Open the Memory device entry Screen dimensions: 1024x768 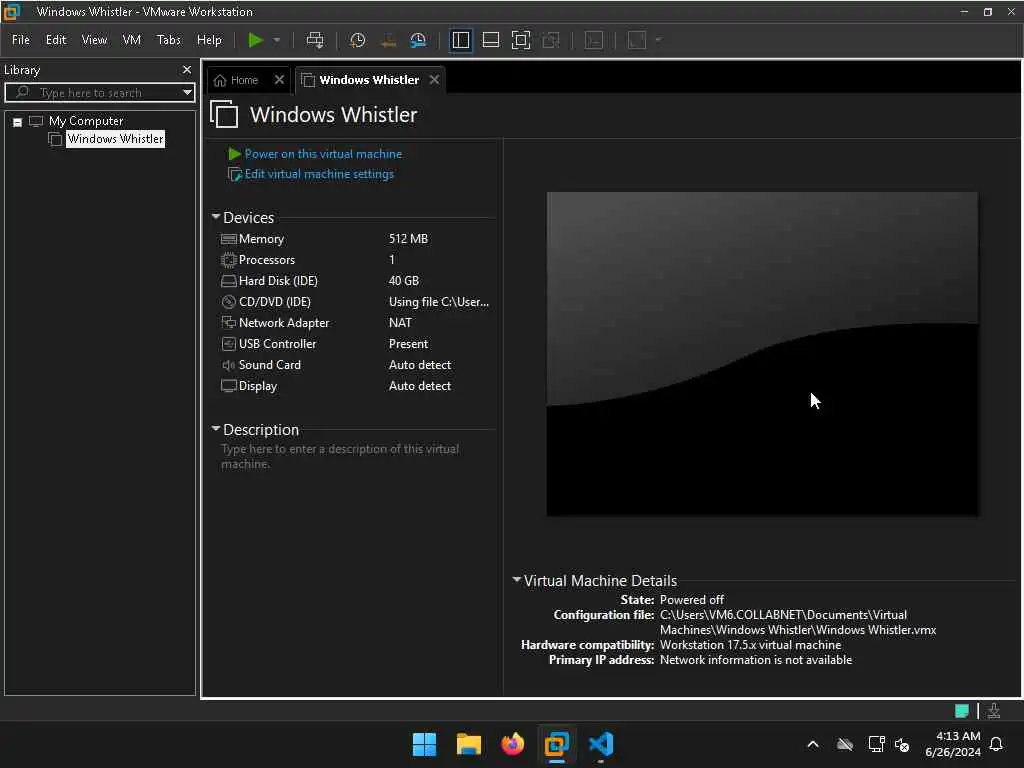261,239
